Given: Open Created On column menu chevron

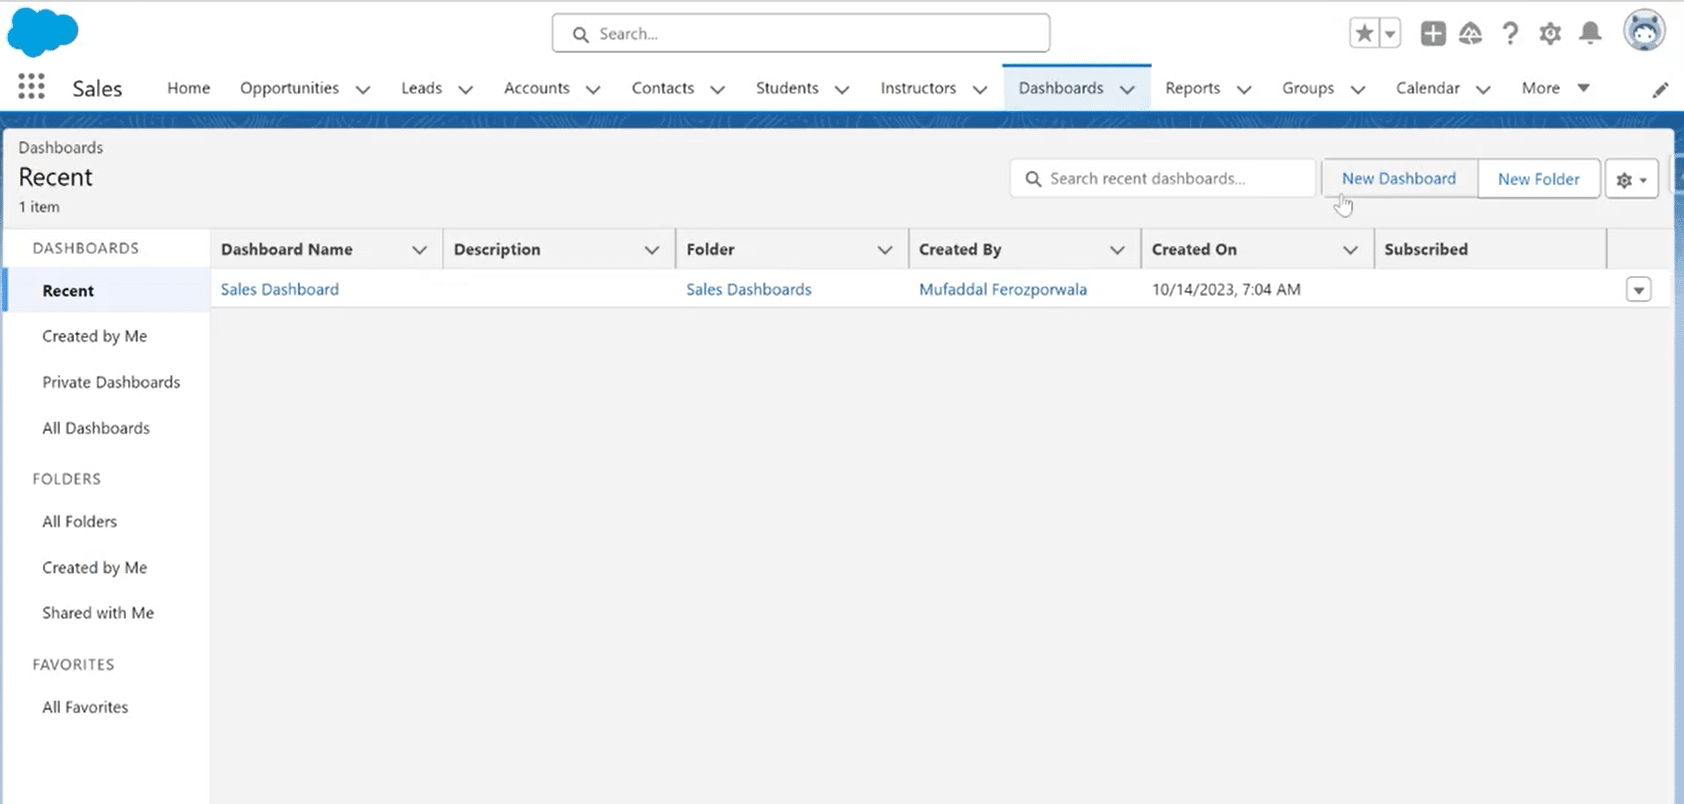Looking at the screenshot, I should (1350, 250).
